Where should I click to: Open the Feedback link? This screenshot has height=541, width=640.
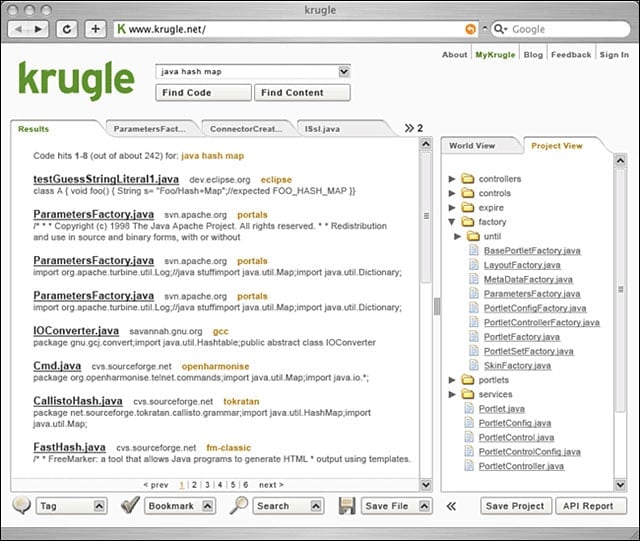click(x=571, y=55)
